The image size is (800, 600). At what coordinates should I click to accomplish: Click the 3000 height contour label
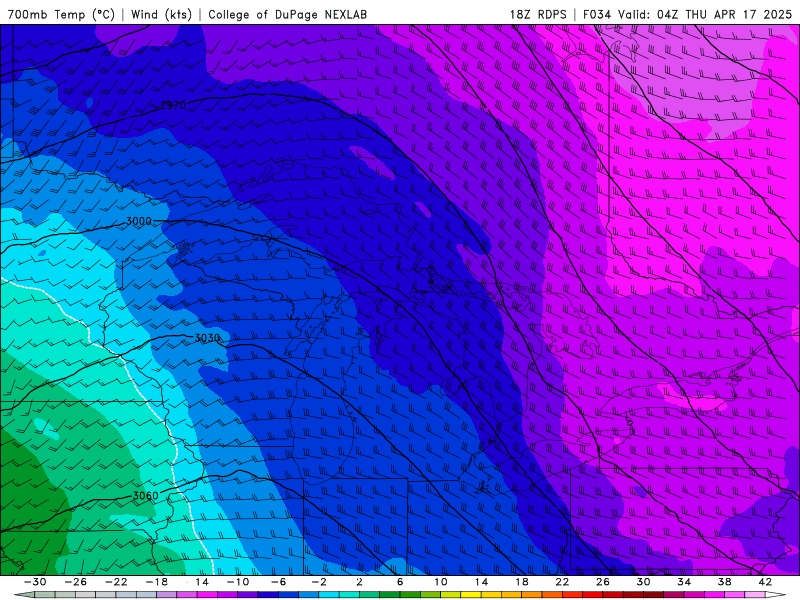pos(139,221)
